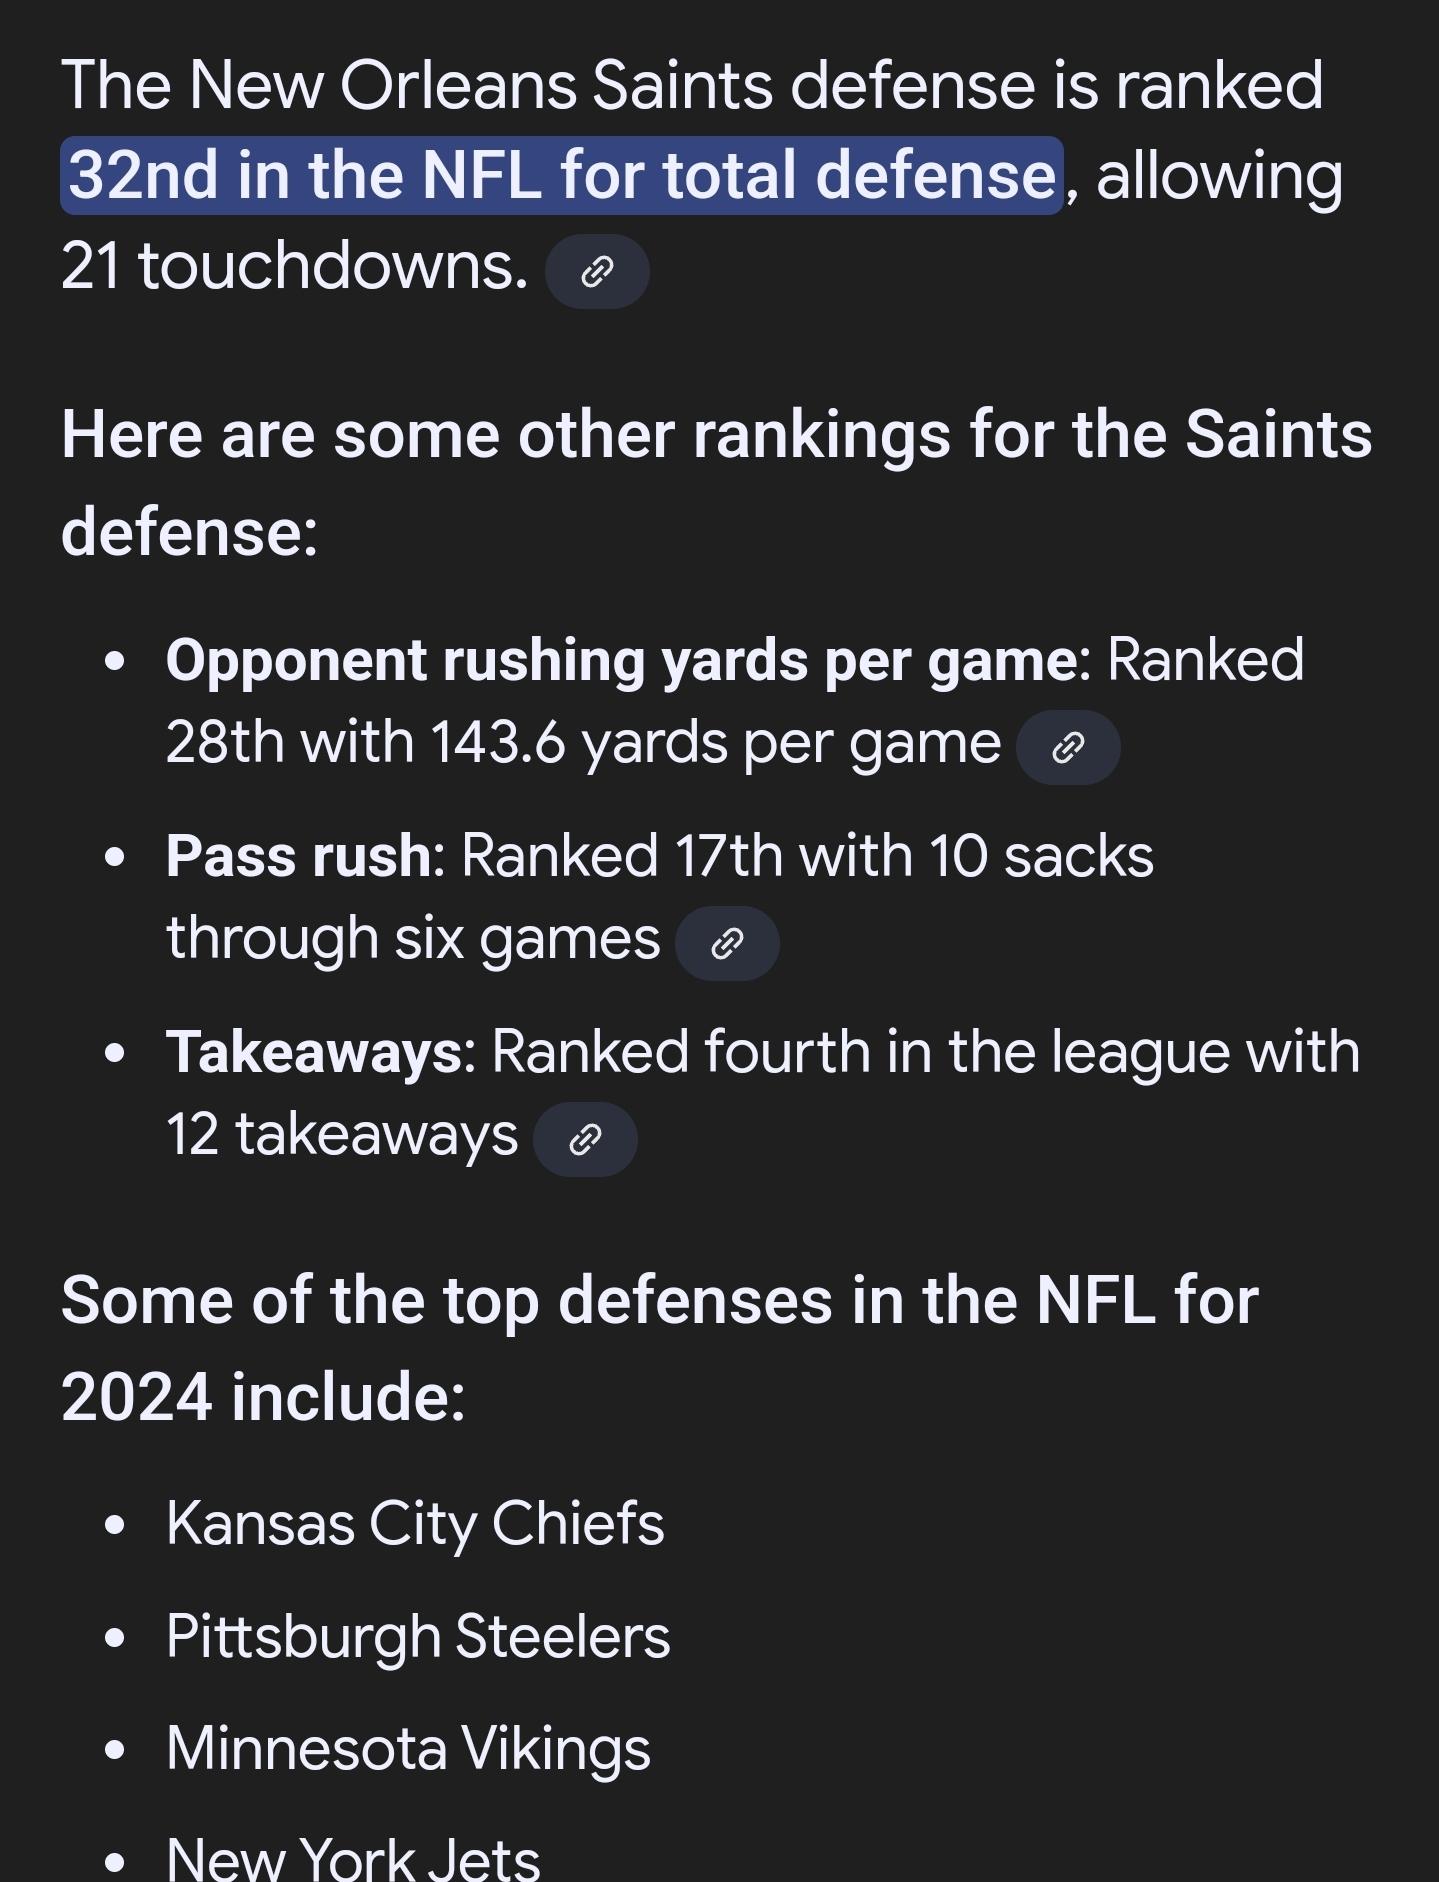Select "New York Jets" list item
Image resolution: width=1439 pixels, height=1882 pixels.
click(353, 1859)
